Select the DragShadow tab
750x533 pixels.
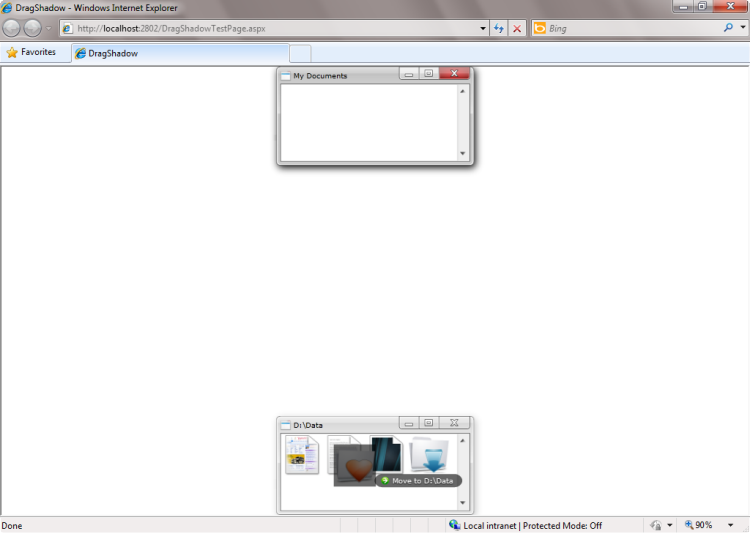pyautogui.click(x=180, y=53)
